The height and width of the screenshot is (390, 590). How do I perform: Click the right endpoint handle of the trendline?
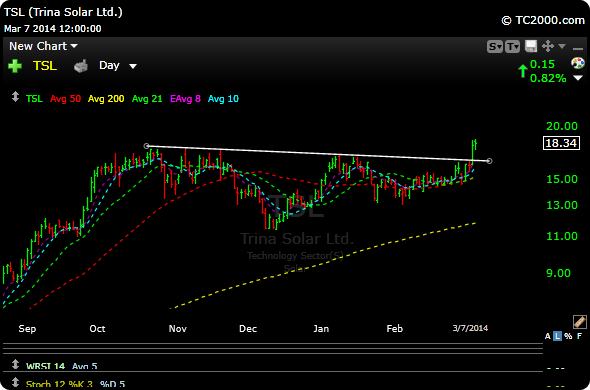(x=489, y=161)
